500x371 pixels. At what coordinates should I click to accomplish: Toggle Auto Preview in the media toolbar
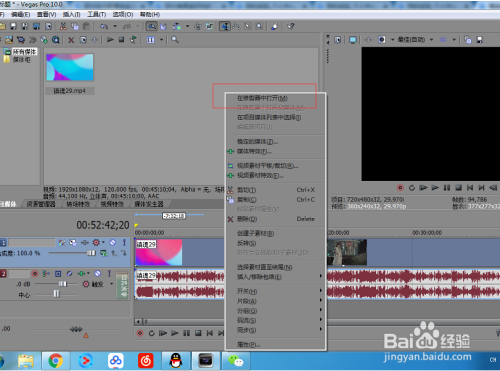tap(133, 40)
